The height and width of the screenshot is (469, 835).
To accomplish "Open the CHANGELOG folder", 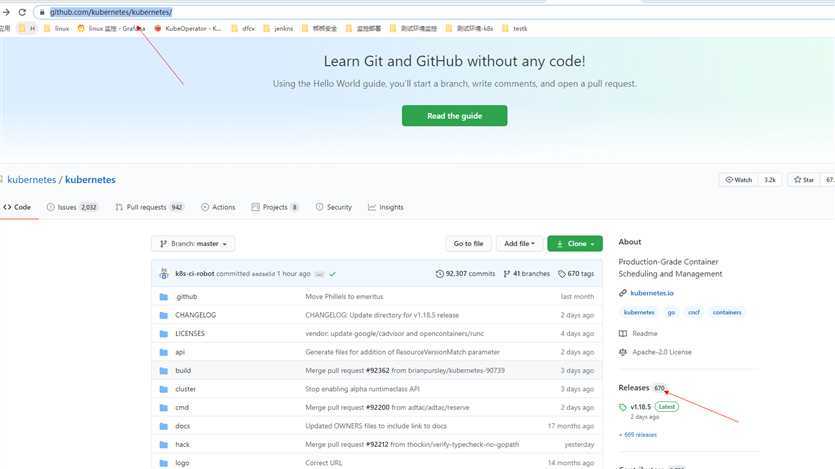I will point(195,315).
